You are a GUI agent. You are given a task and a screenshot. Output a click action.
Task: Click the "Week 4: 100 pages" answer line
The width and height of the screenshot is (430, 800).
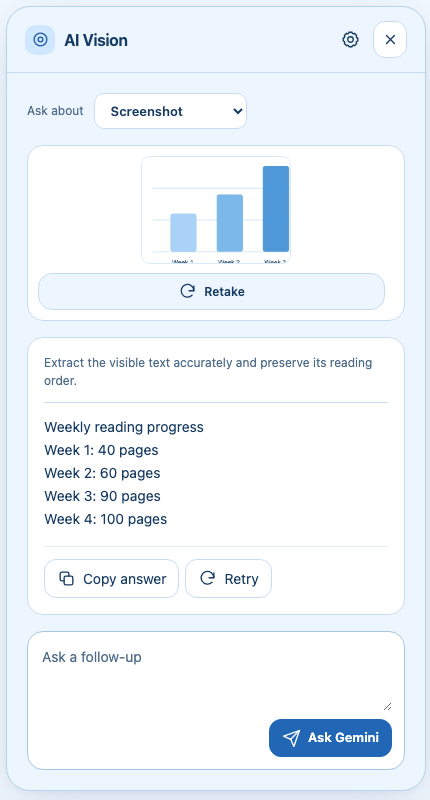[106, 519]
